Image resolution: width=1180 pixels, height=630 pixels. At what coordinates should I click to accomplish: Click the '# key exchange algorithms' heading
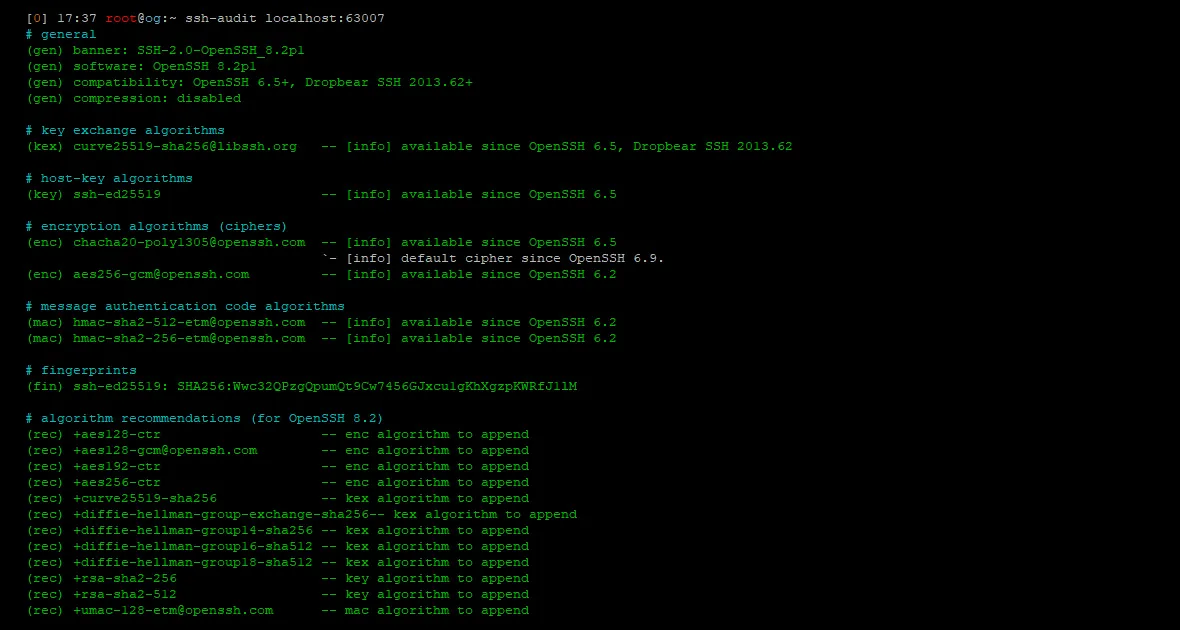pos(125,130)
